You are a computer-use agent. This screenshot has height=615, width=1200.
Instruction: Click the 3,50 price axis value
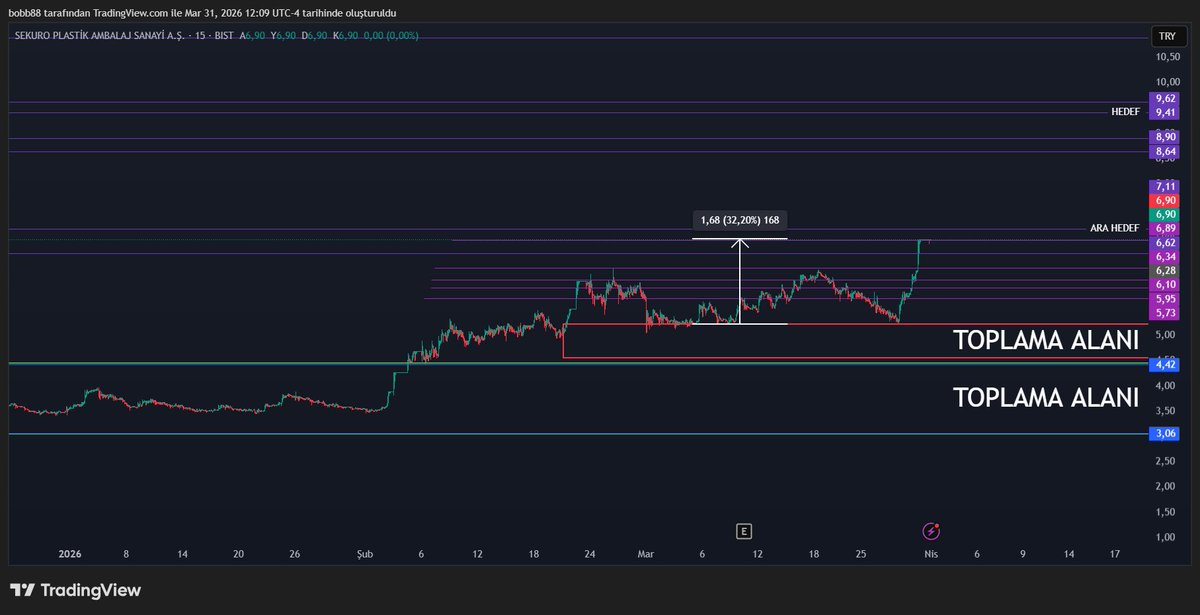point(1166,411)
